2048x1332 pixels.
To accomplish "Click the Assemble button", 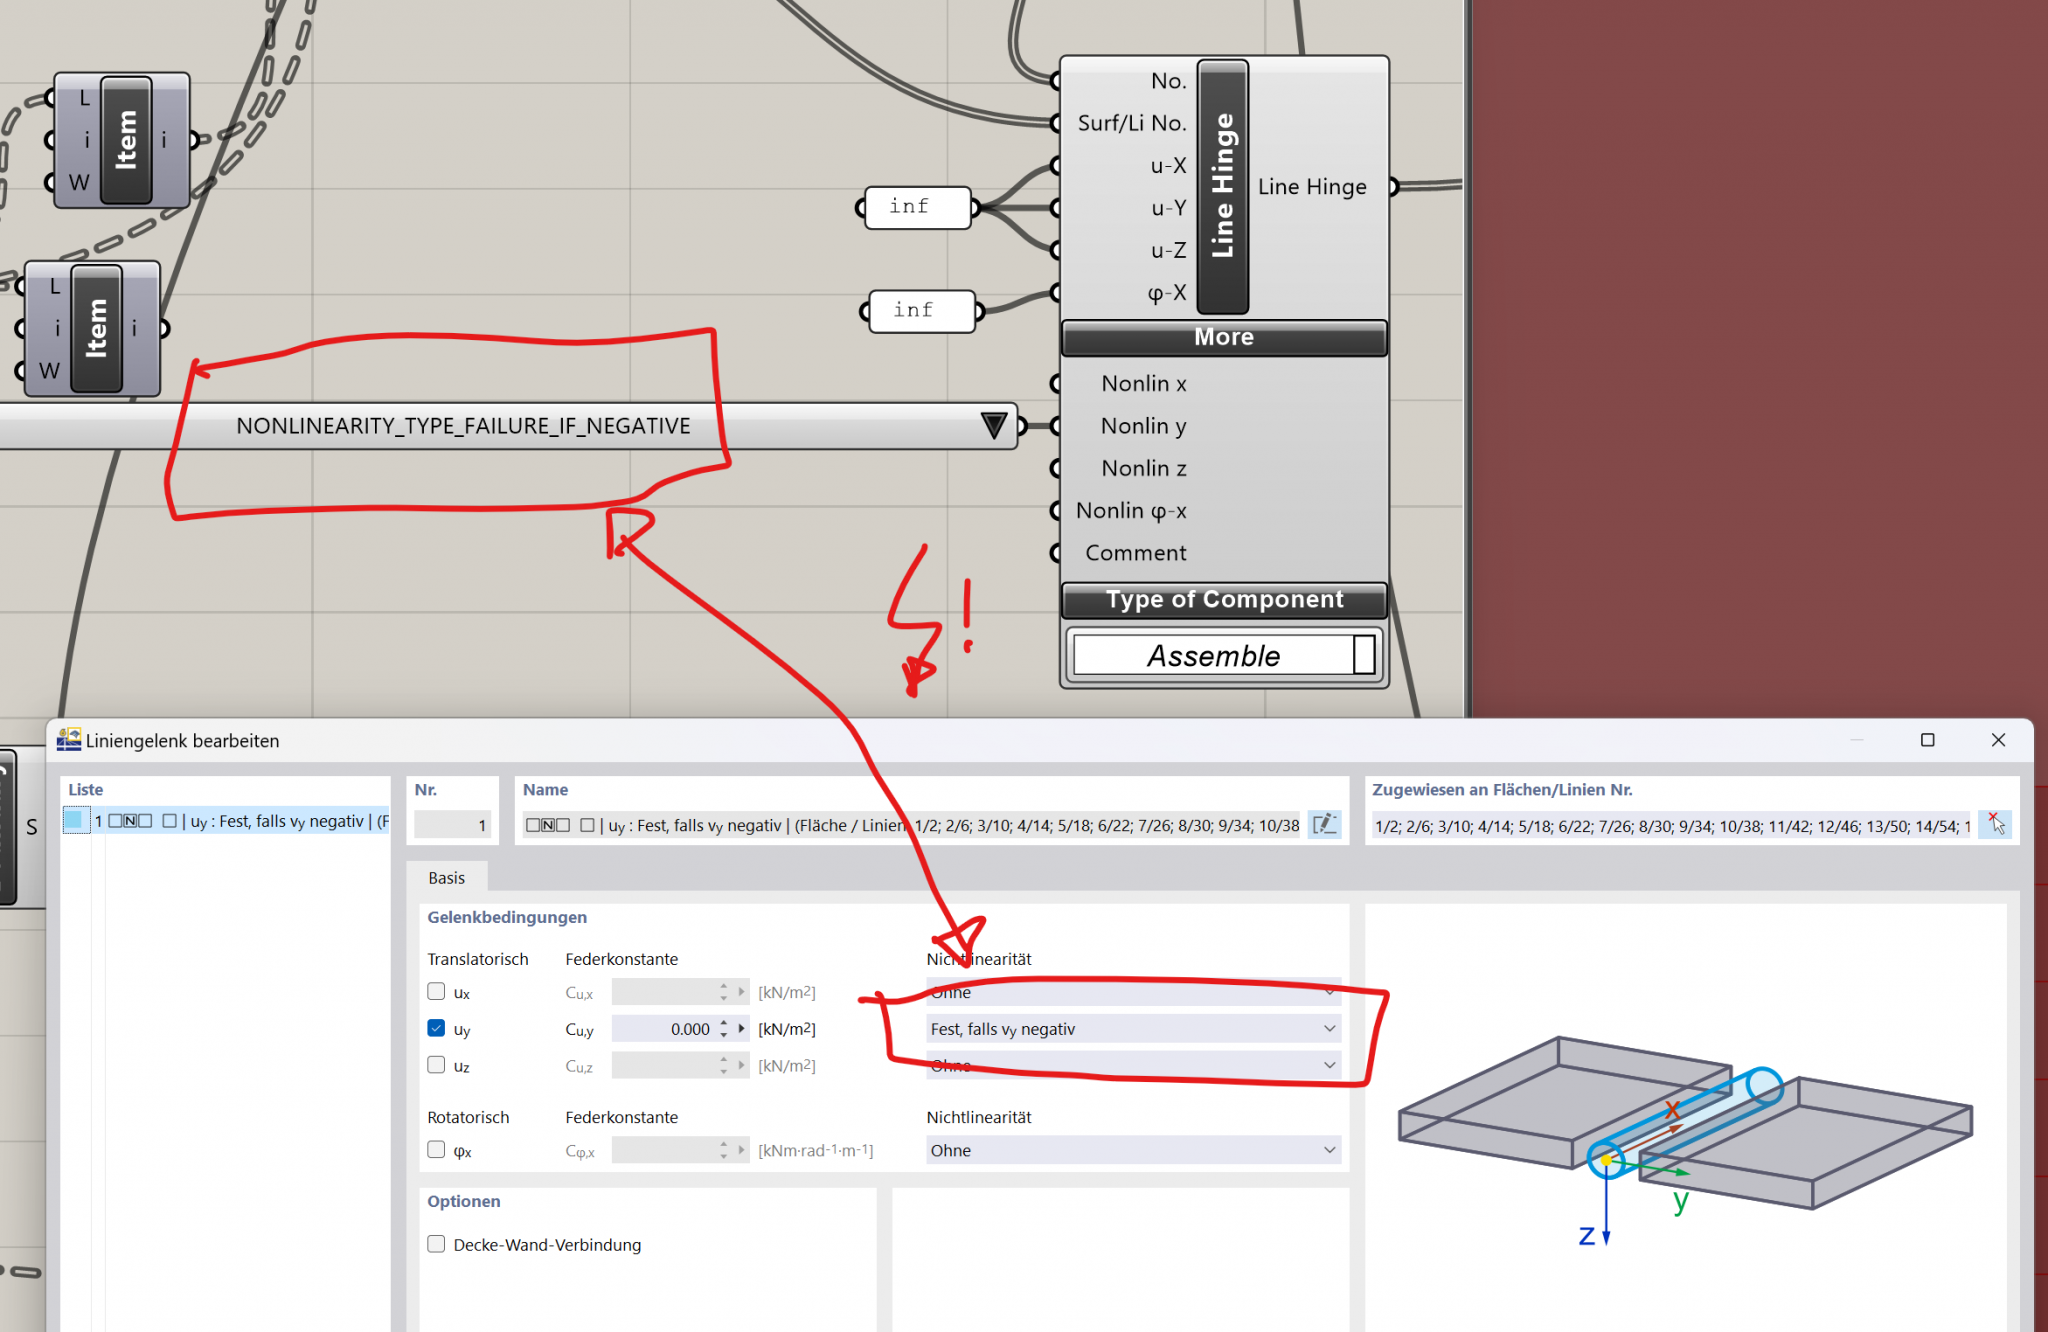I will tap(1212, 656).
